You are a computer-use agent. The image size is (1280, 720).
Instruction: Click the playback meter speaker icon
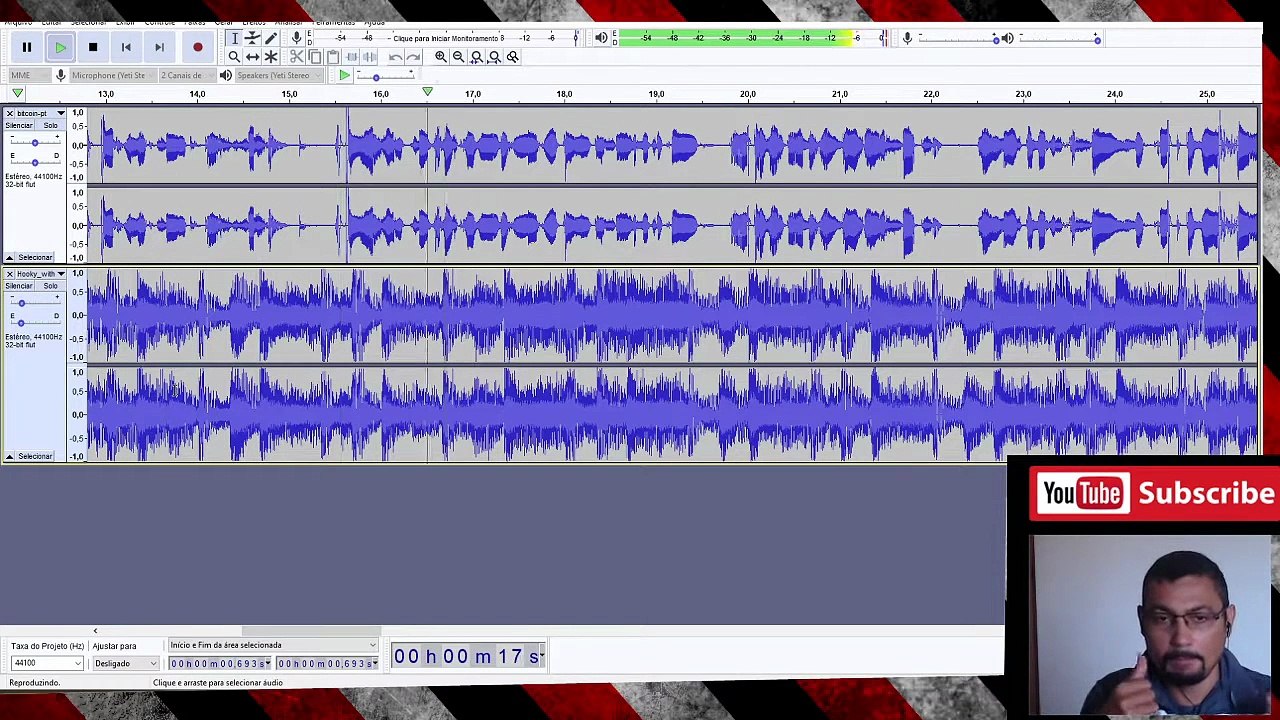[x=601, y=38]
